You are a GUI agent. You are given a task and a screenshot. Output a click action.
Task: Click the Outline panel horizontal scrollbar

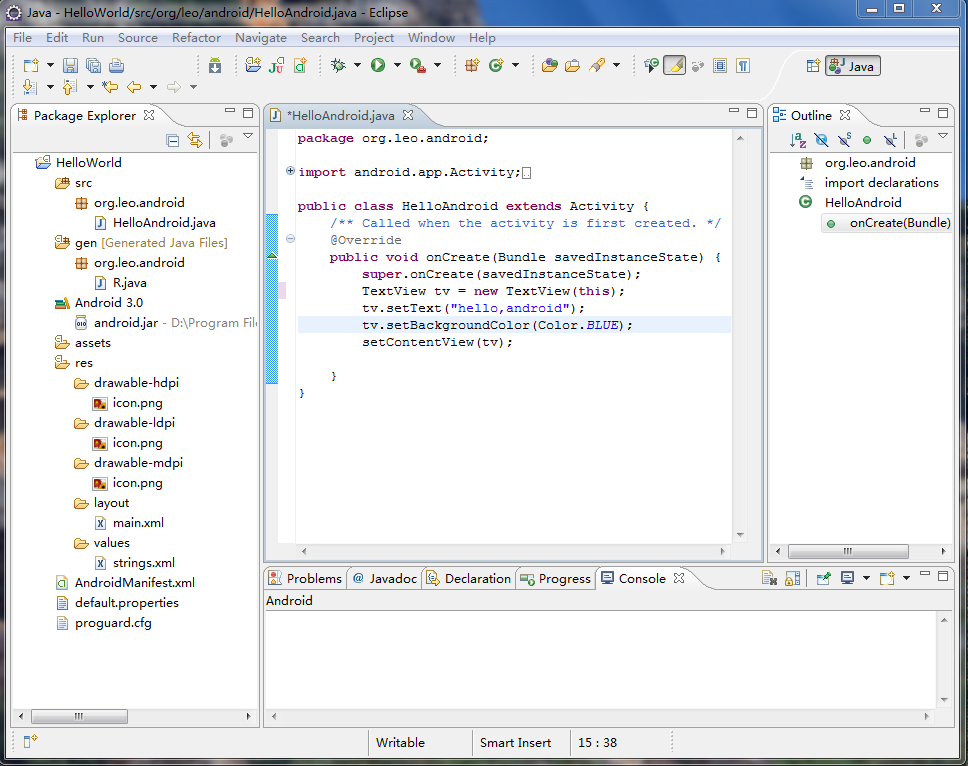click(x=848, y=552)
